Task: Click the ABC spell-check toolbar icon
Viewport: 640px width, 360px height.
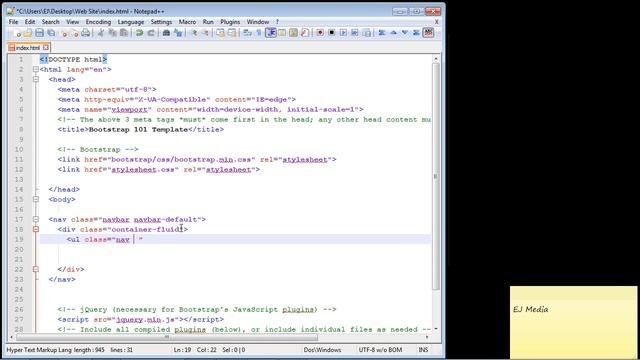Action: [428, 33]
